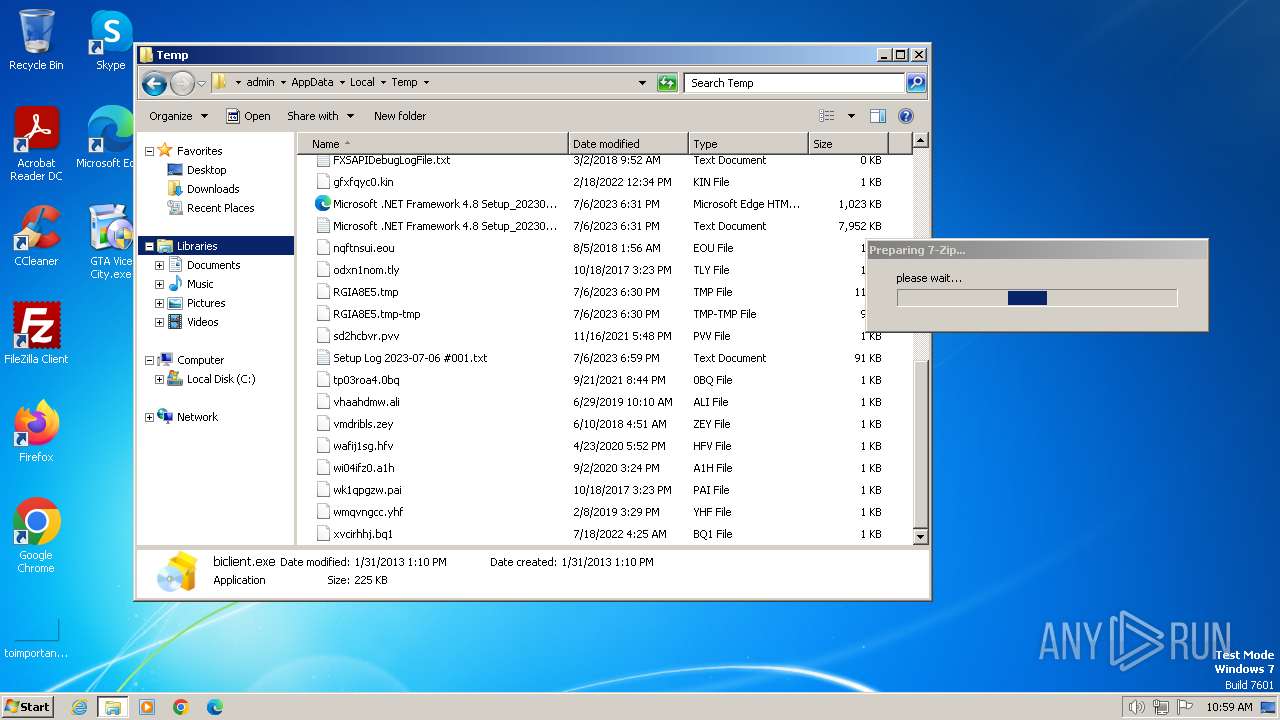Screen dimensions: 1280x720
Task: Refresh the Temp folder view
Action: click(667, 83)
